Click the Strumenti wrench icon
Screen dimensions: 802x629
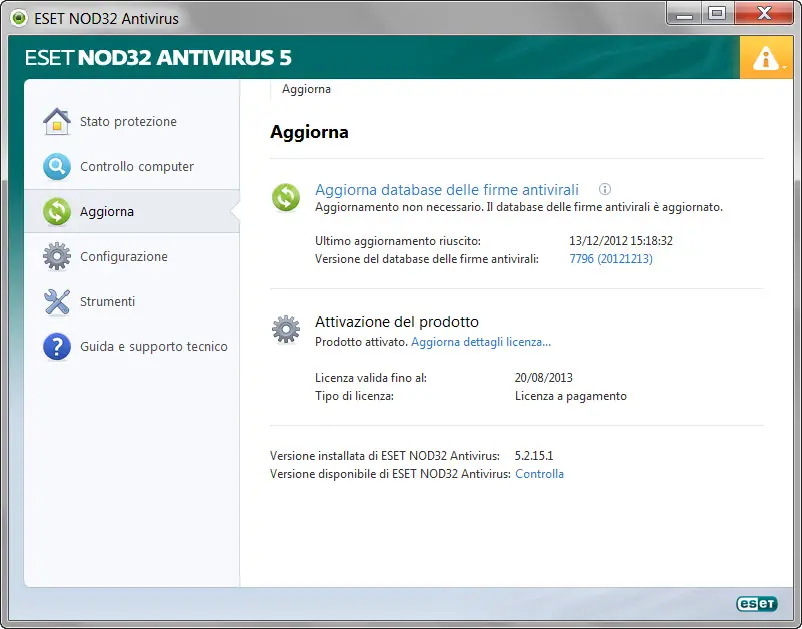(57, 301)
